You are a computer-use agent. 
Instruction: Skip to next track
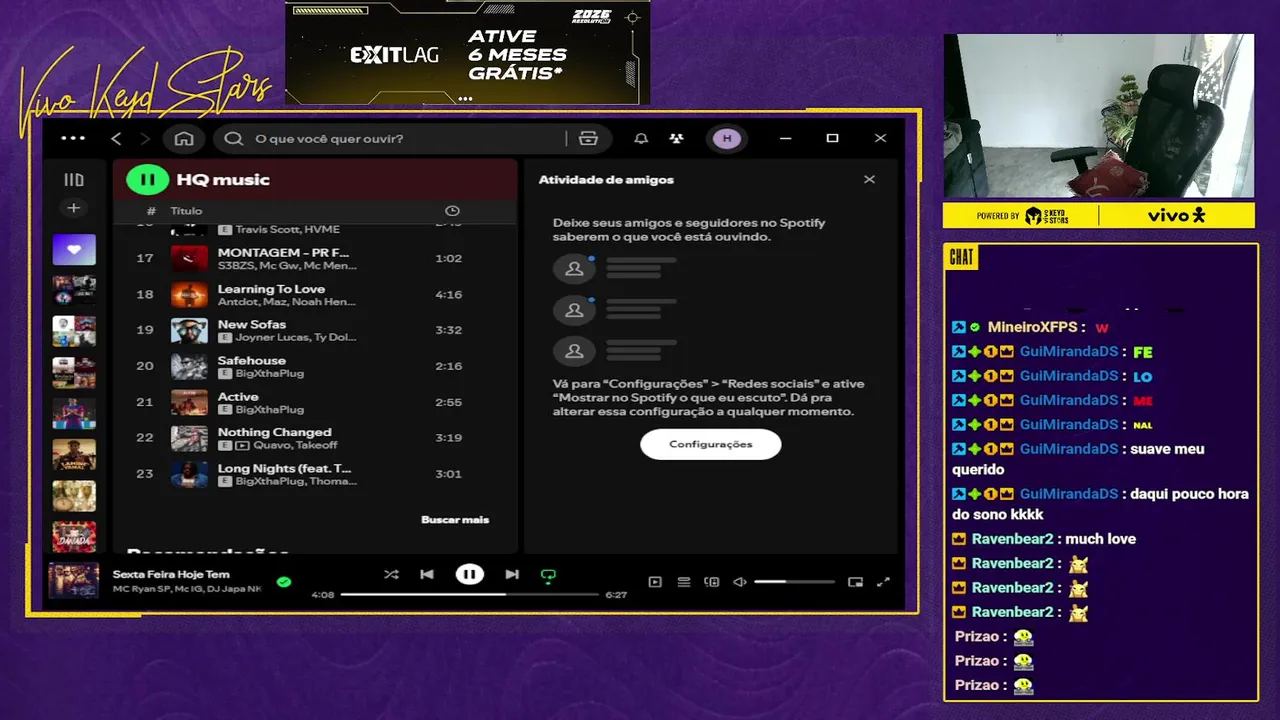pos(512,574)
